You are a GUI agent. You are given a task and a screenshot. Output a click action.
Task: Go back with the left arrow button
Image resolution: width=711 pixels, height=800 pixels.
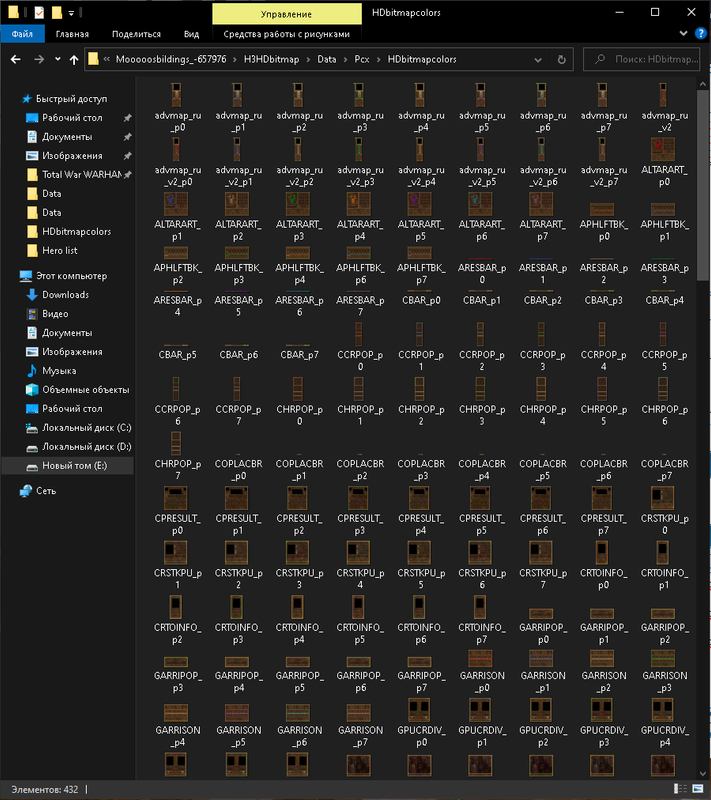[16, 60]
